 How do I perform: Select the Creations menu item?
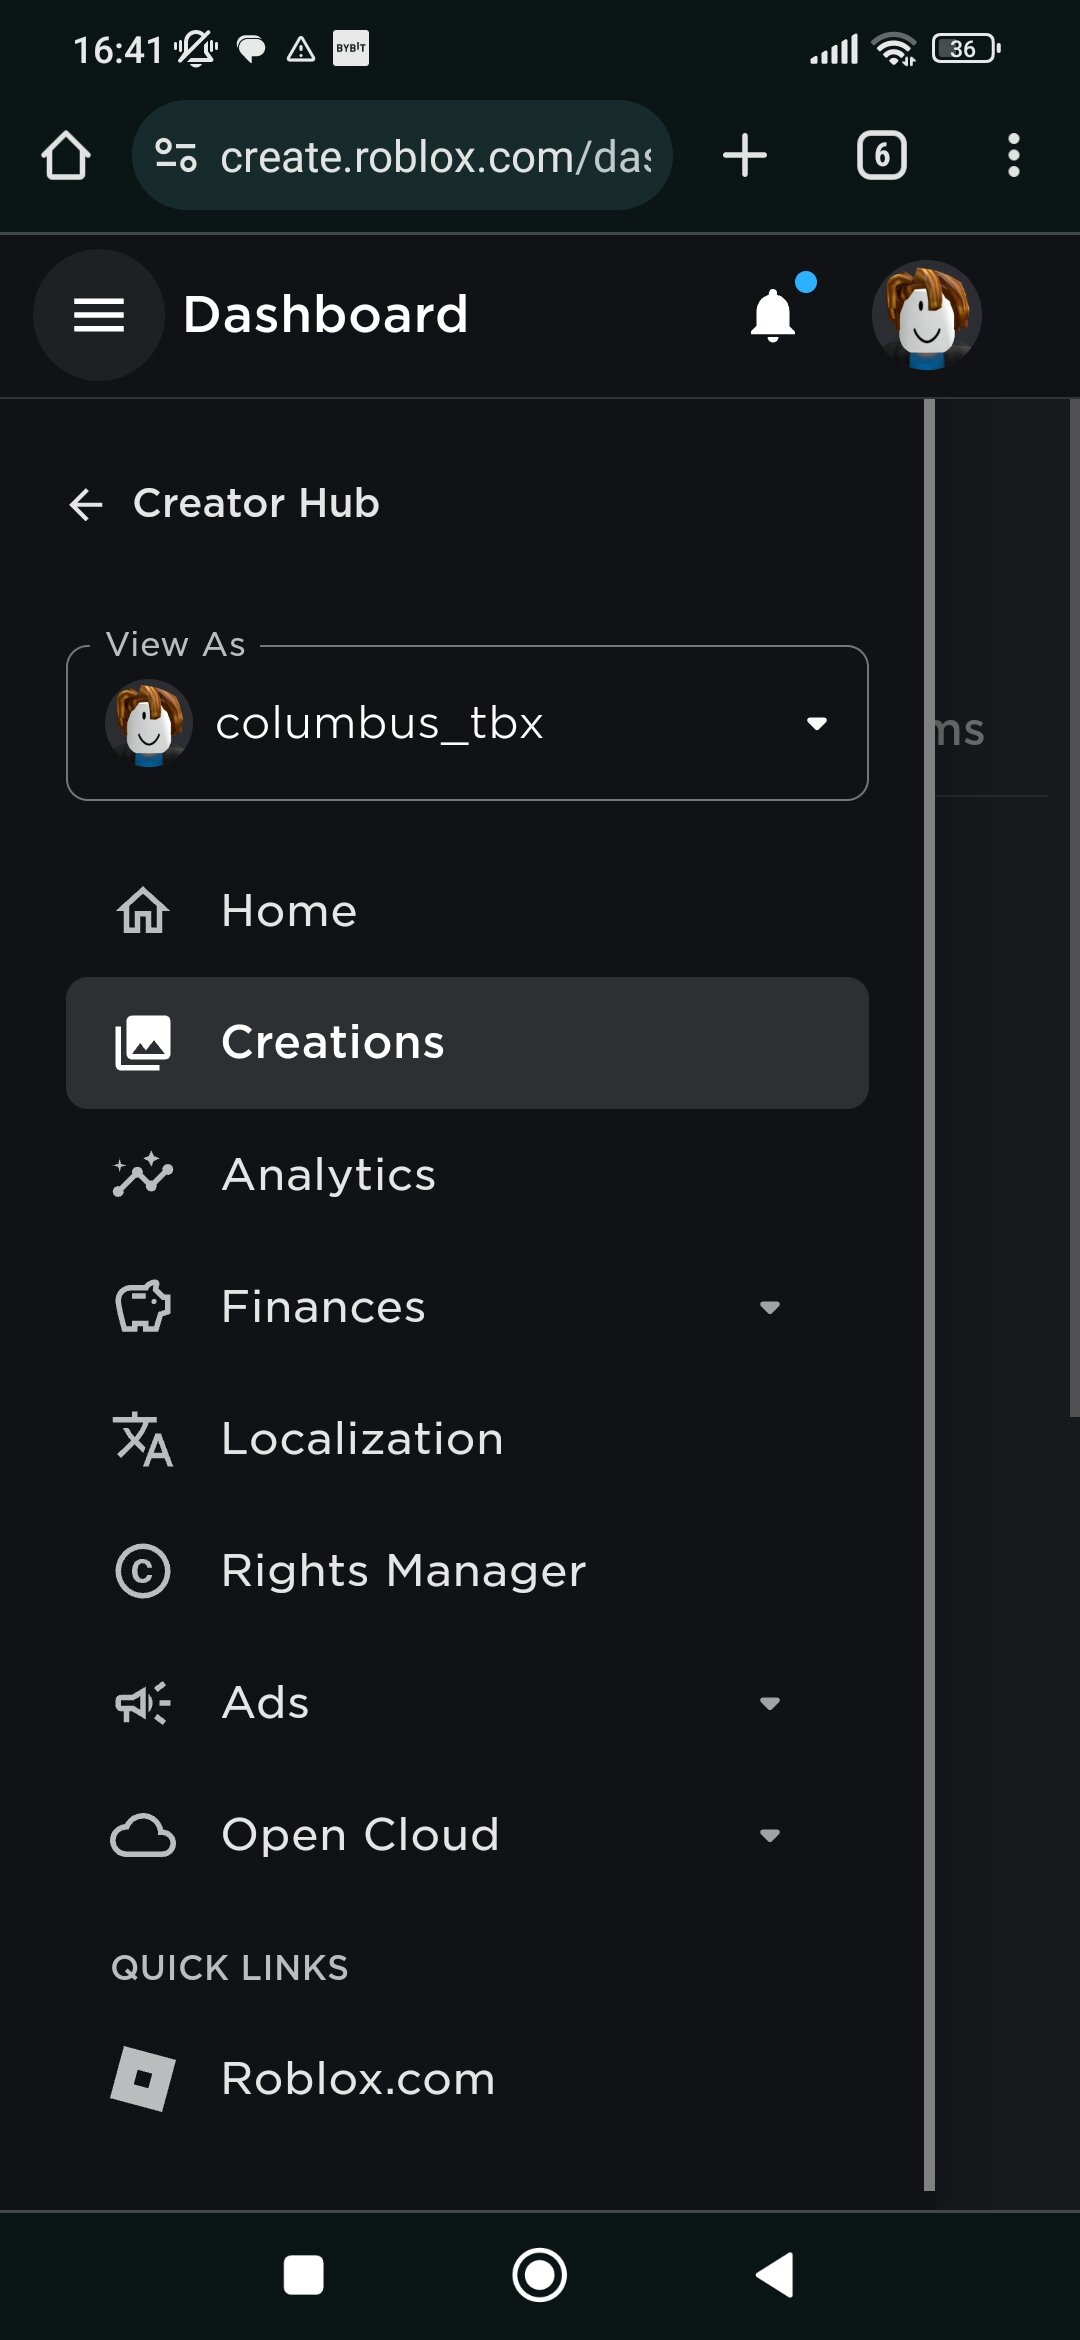click(x=467, y=1043)
